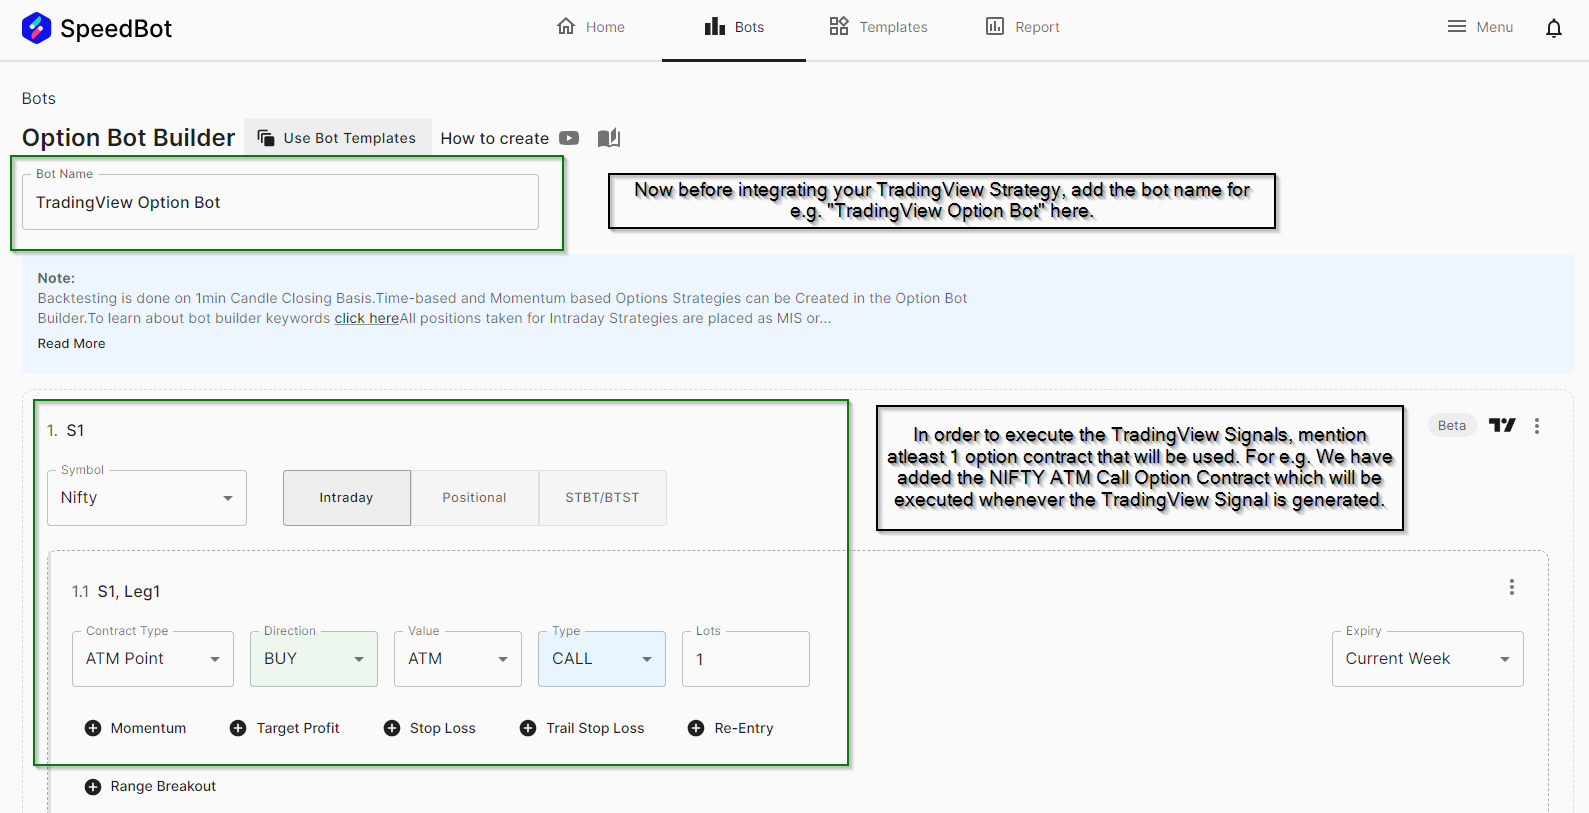Open the Expiry Current Week dropdown

pyautogui.click(x=1428, y=659)
